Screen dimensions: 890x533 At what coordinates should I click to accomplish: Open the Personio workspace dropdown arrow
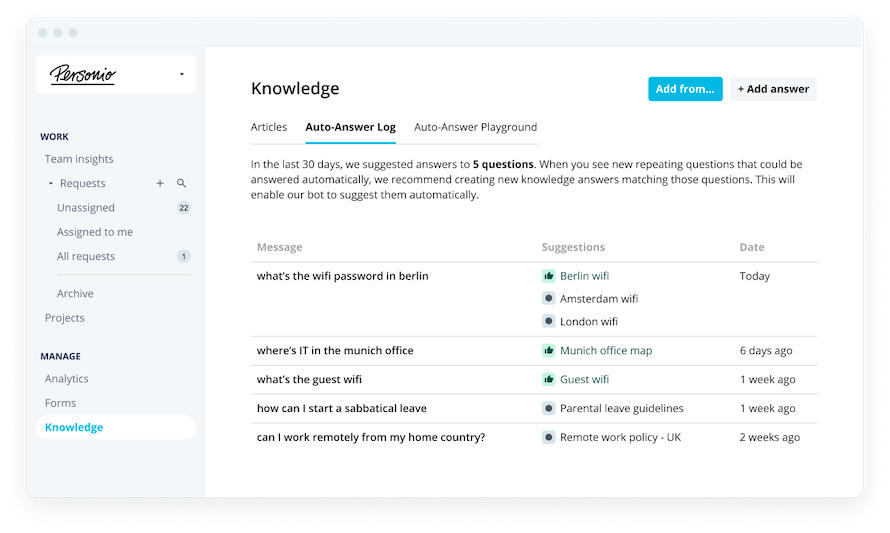coord(182,74)
